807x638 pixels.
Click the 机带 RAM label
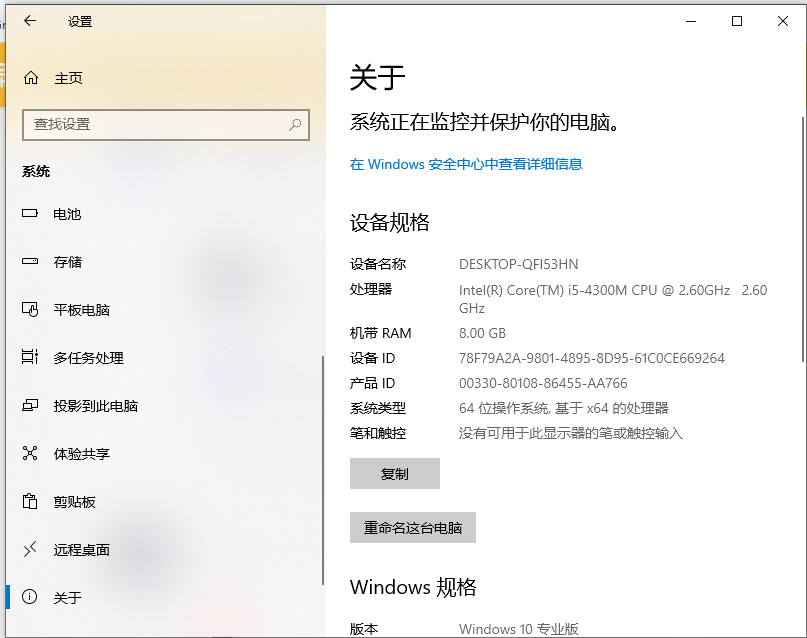[x=380, y=333]
